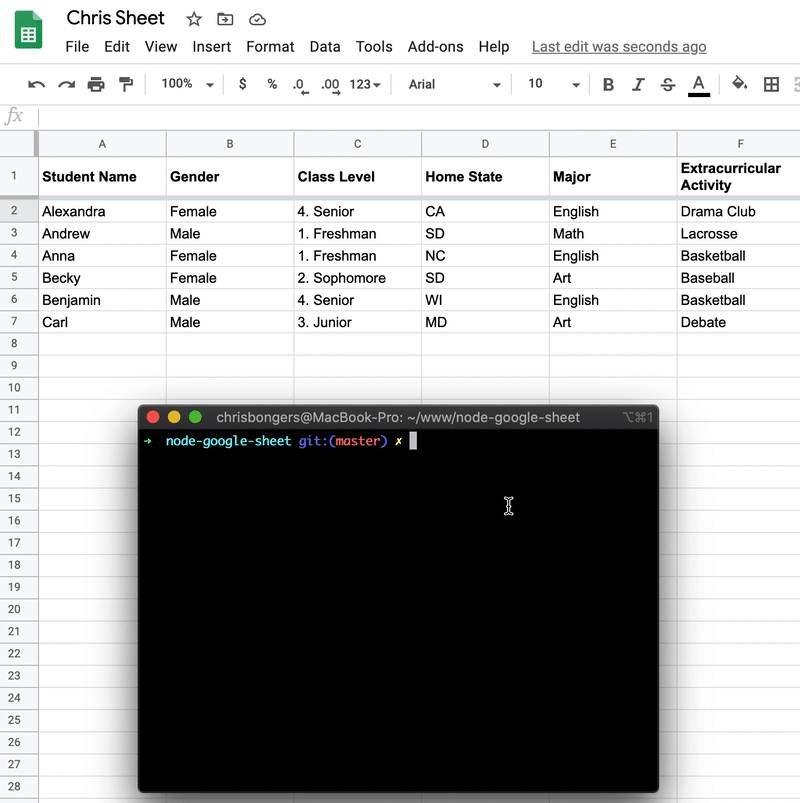Click the Google Sheets home icon

(x=28, y=30)
